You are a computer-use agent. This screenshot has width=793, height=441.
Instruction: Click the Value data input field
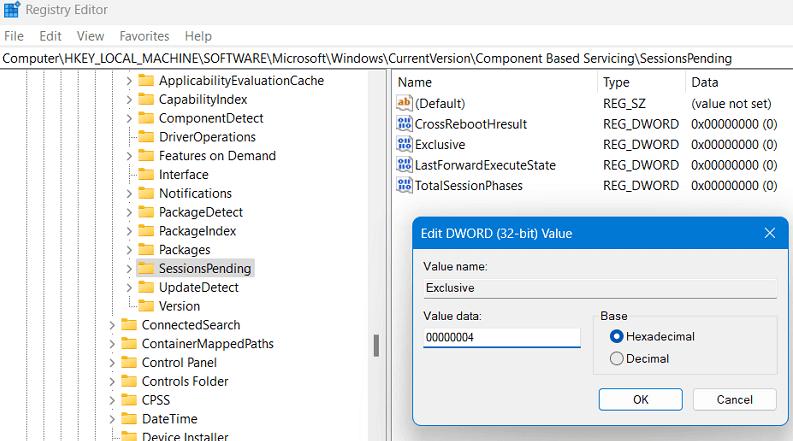[502, 337]
